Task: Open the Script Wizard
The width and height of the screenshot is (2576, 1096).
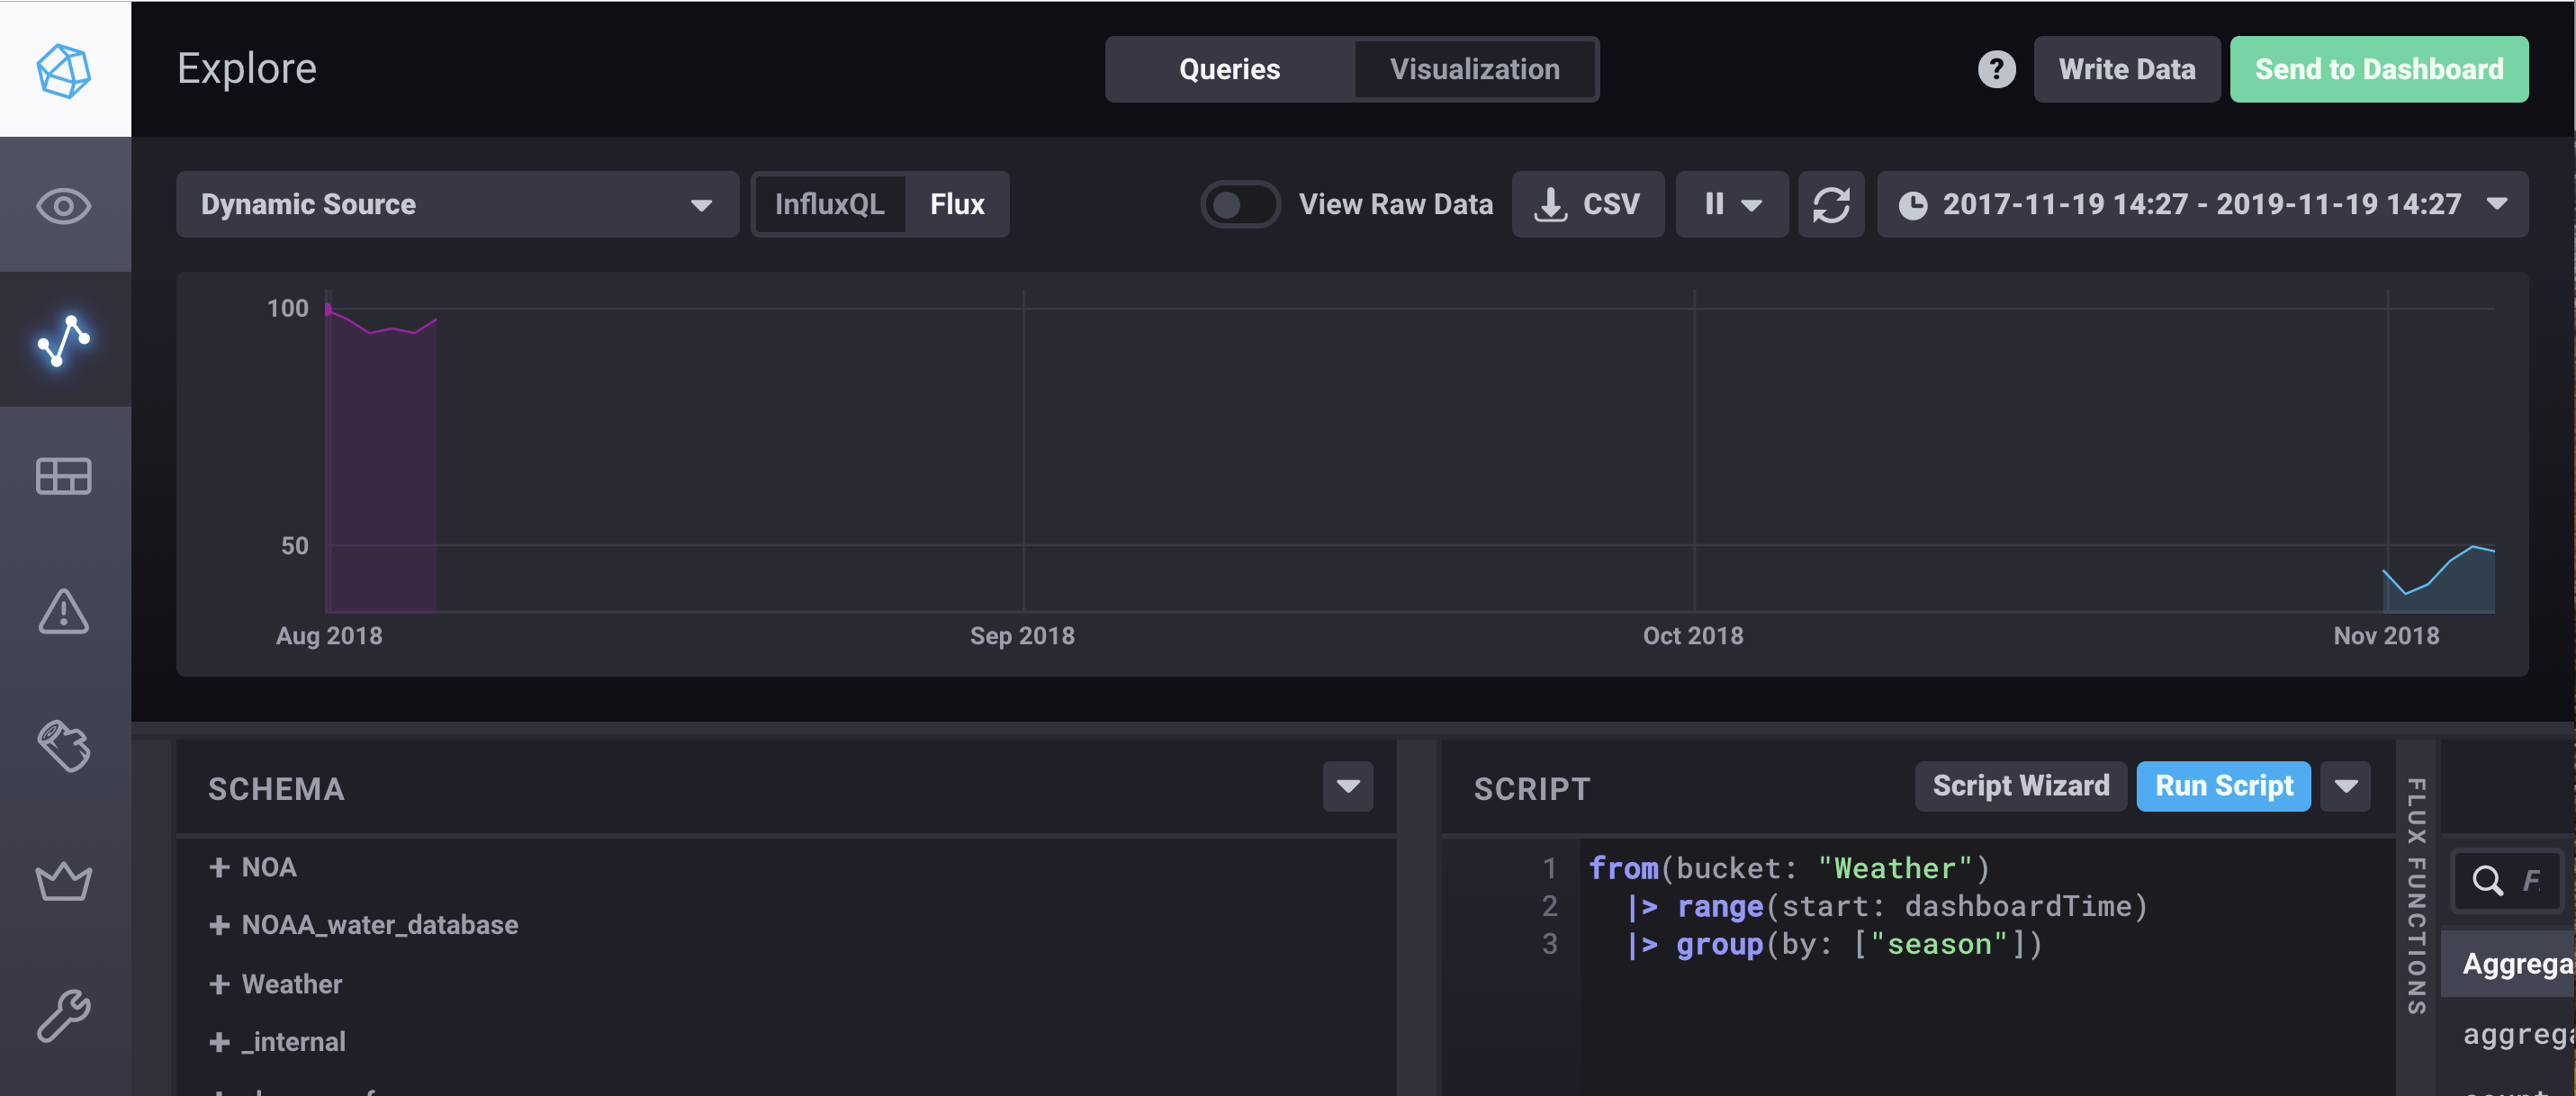Action: coord(2020,786)
